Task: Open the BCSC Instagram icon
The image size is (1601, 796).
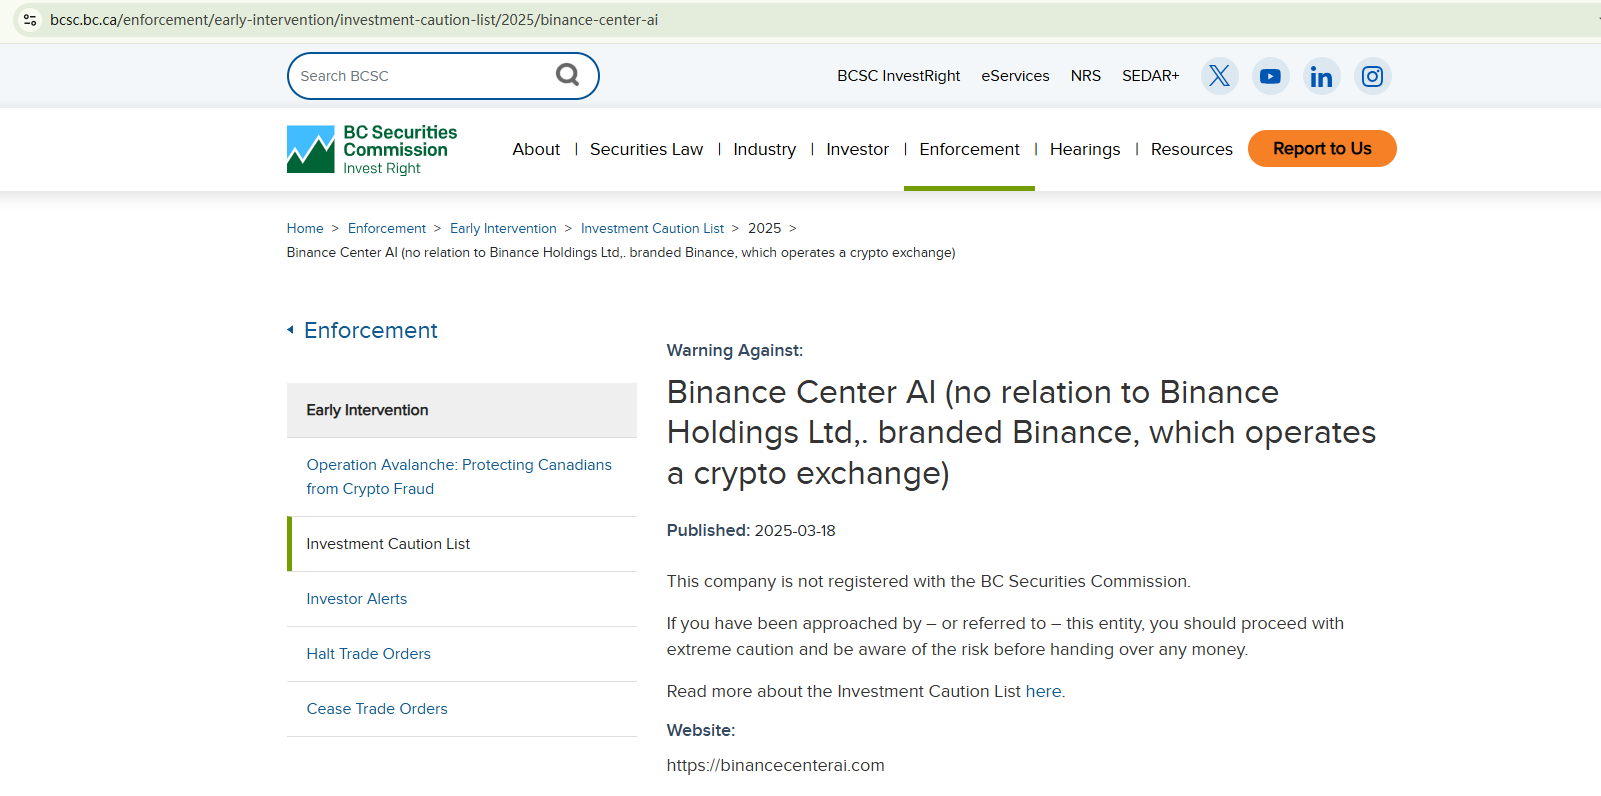Action: tap(1372, 76)
